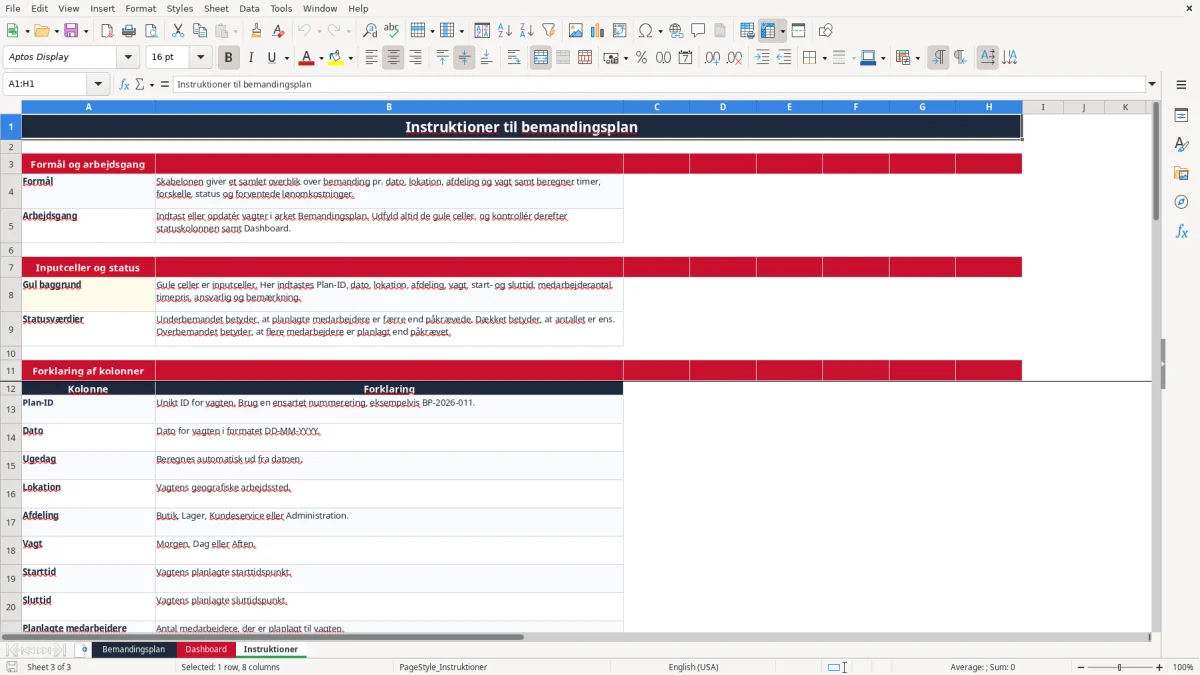Click the Copy icon
The height and width of the screenshot is (675, 1200).
point(200,31)
